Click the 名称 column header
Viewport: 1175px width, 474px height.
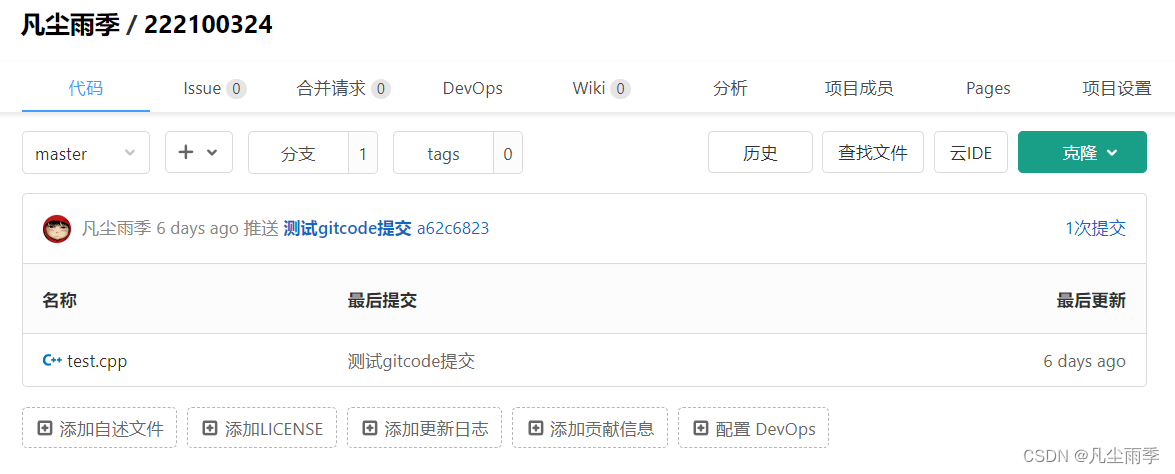click(60, 300)
